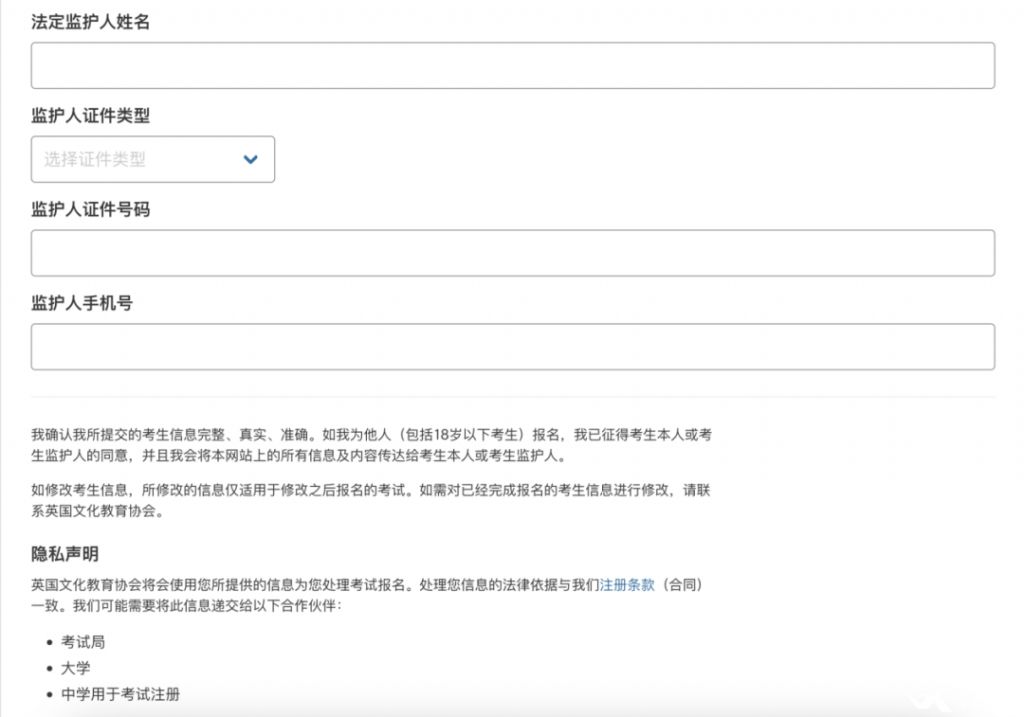Click the 考试局 bullet list item
This screenshot has width=1024, height=717.
(x=83, y=642)
